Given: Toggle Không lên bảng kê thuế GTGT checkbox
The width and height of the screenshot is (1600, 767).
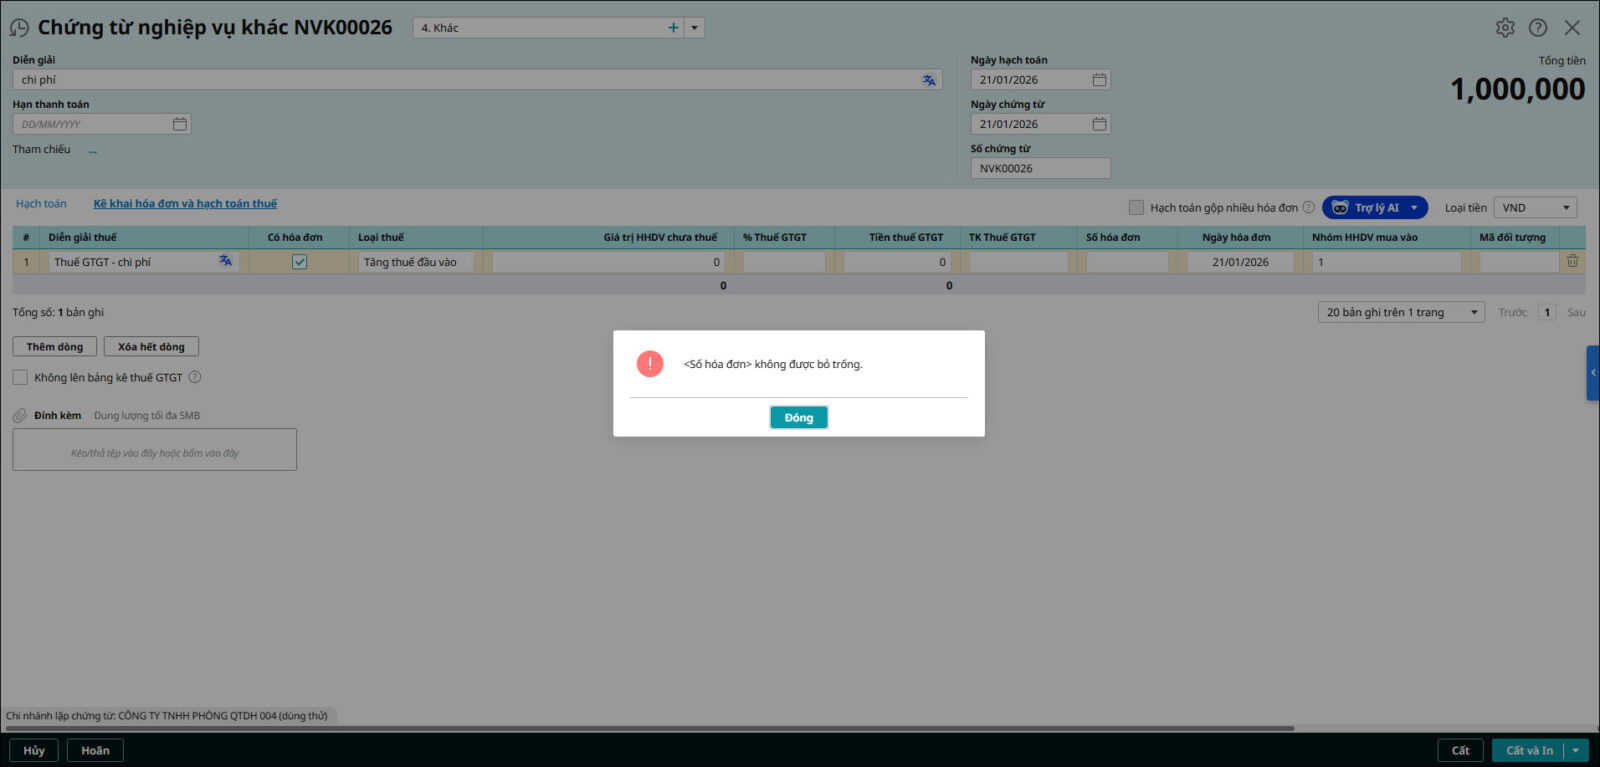Looking at the screenshot, I should [20, 377].
